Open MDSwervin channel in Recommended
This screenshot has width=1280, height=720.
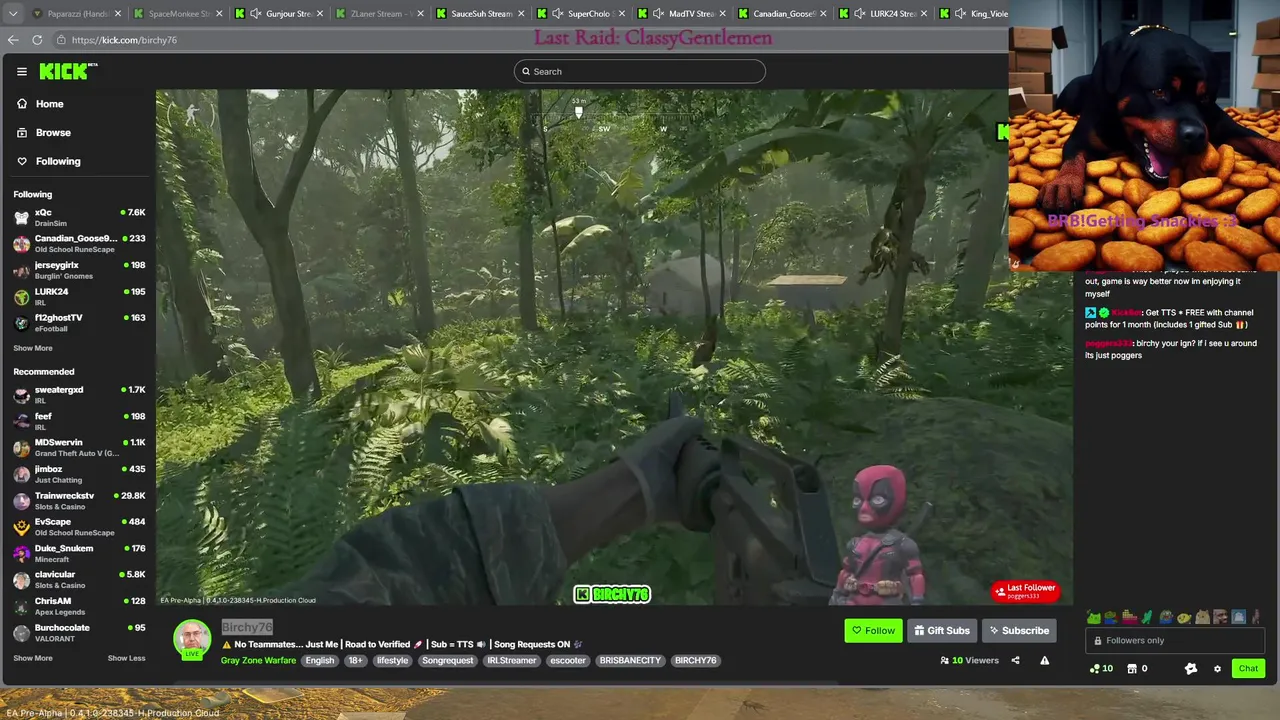point(79,447)
